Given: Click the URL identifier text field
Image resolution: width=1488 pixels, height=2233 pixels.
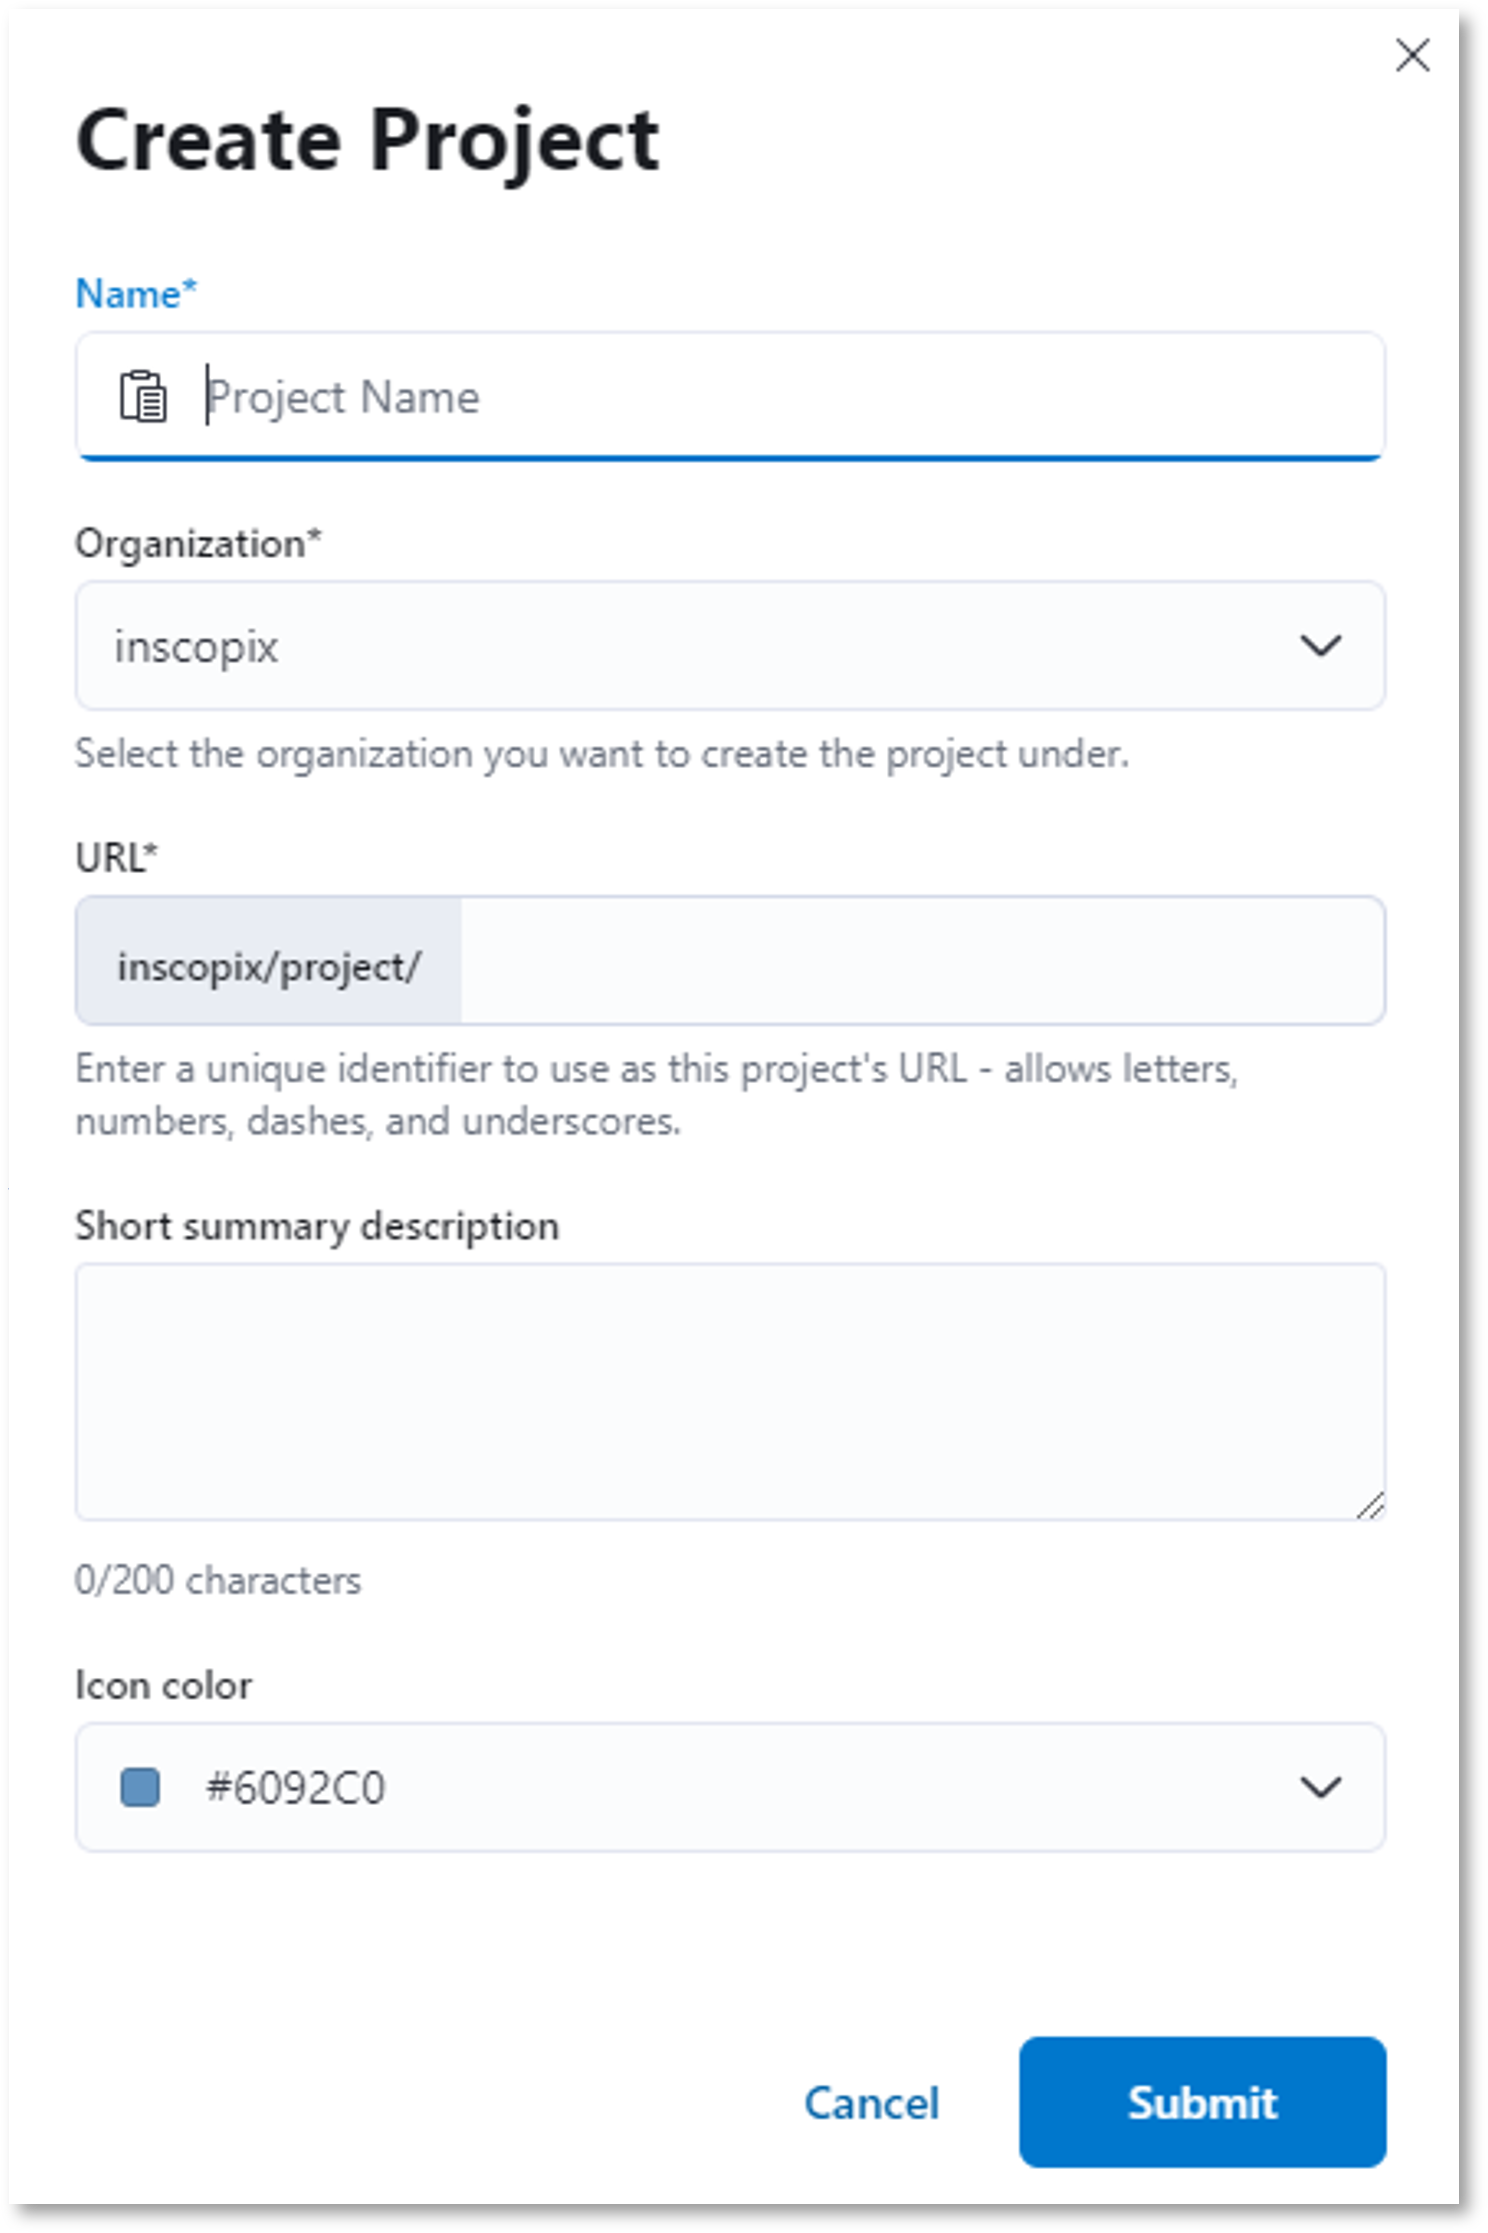Looking at the screenshot, I should pyautogui.click(x=922, y=960).
